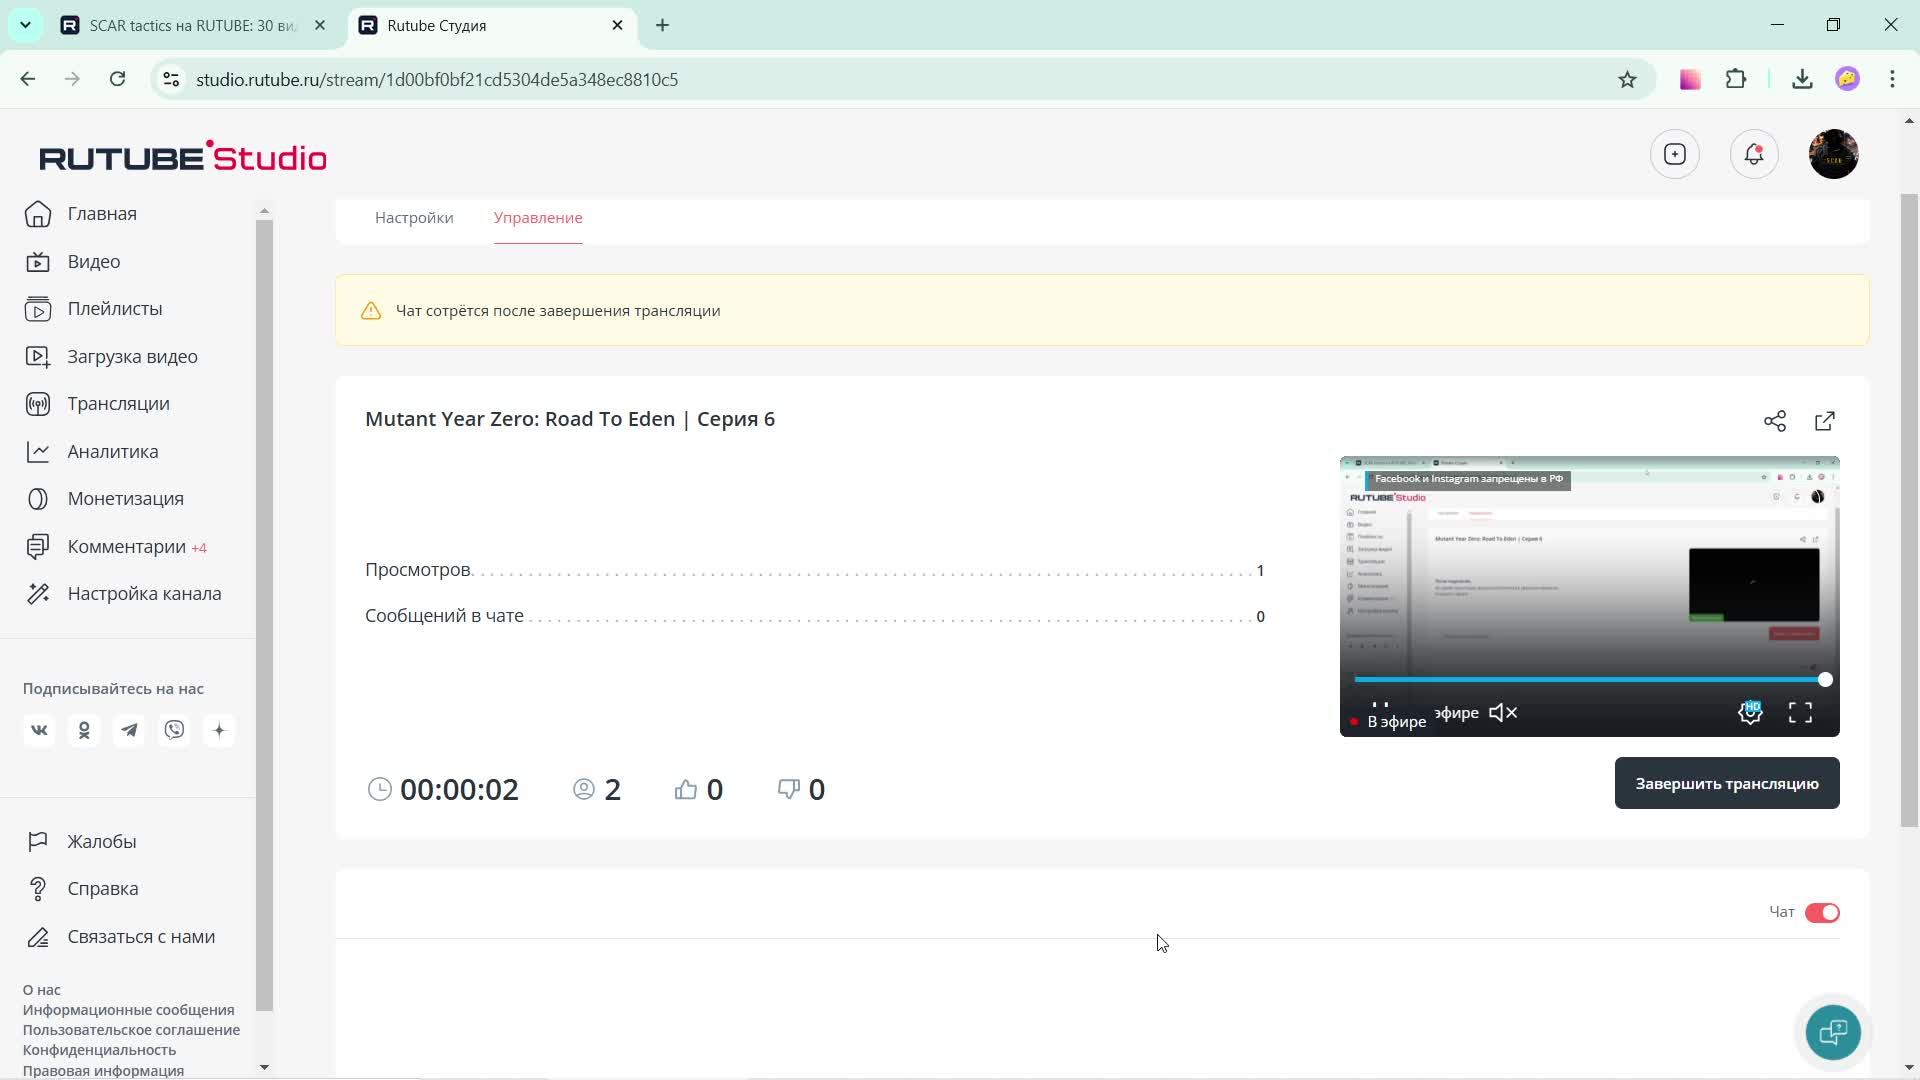Viewport: 1920px width, 1080px height.
Task: Close the SCAR tactics browser tab
Action: [x=320, y=26]
